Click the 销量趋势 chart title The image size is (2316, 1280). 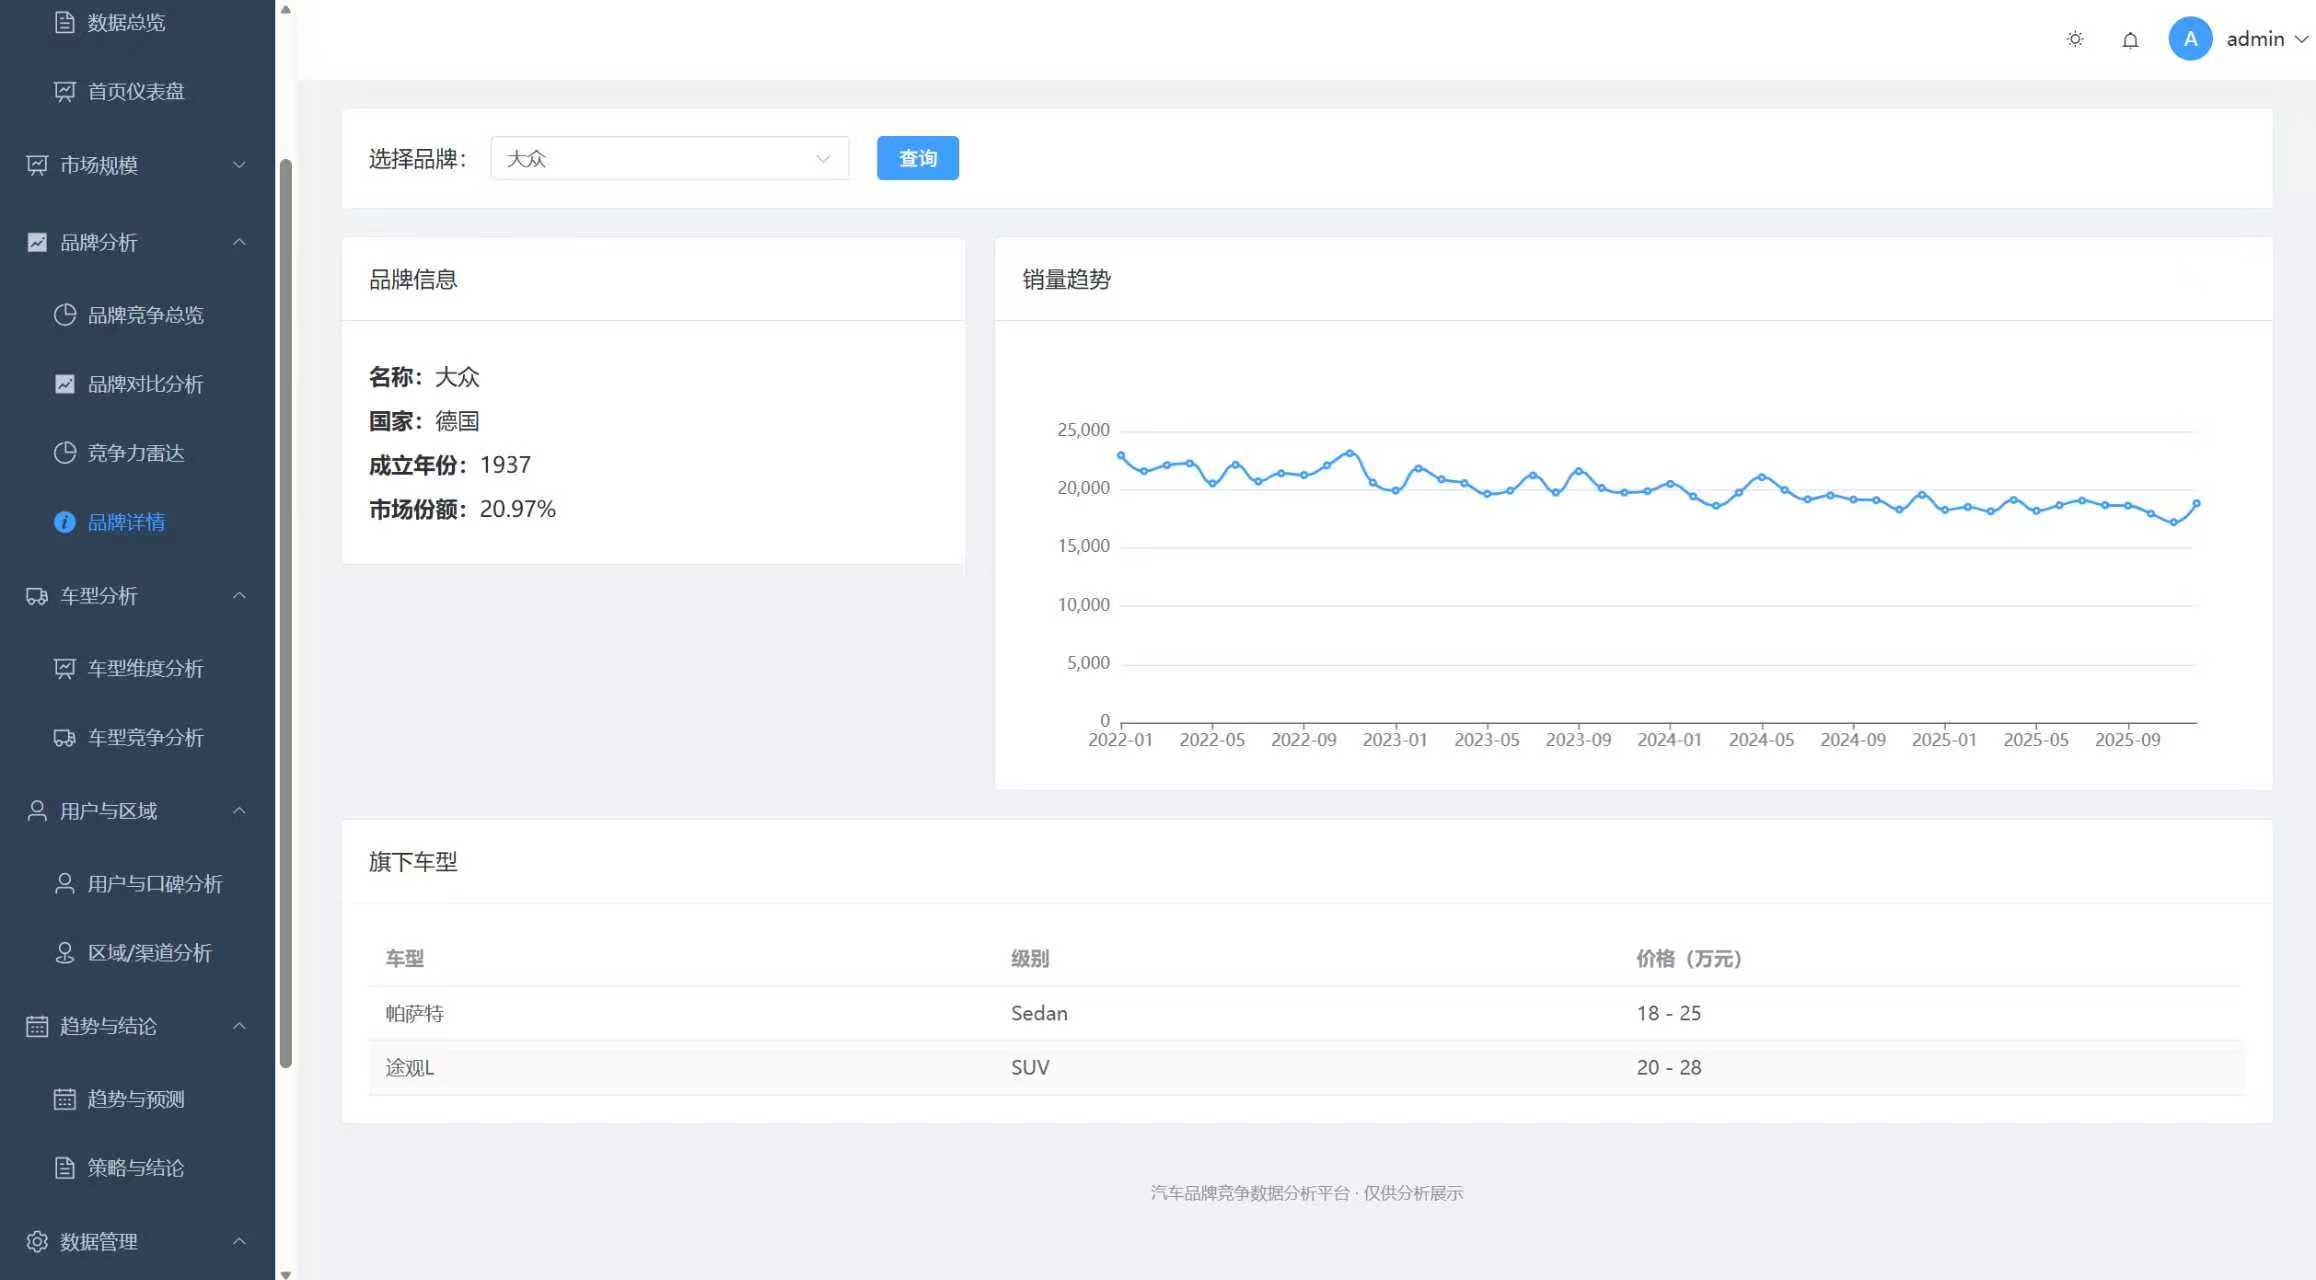[1066, 279]
